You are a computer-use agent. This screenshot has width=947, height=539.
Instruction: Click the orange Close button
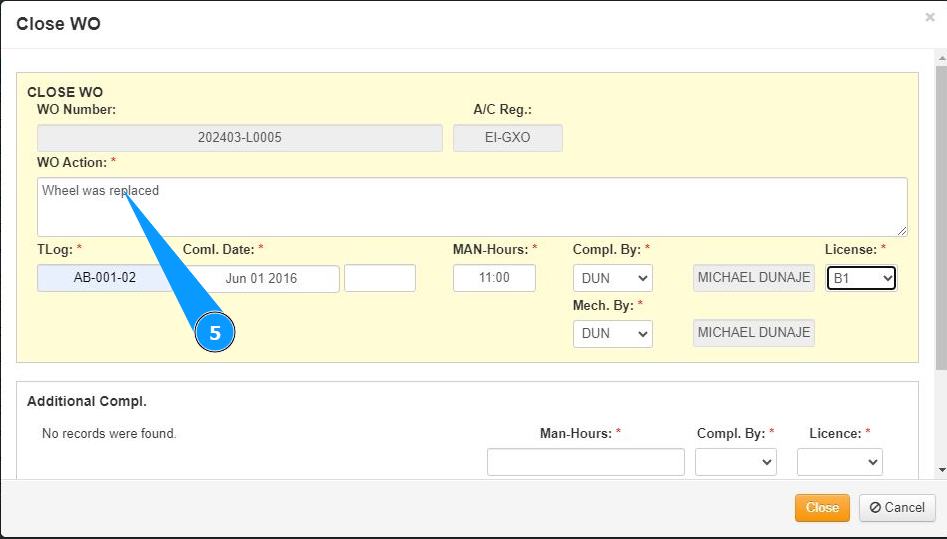[822, 508]
